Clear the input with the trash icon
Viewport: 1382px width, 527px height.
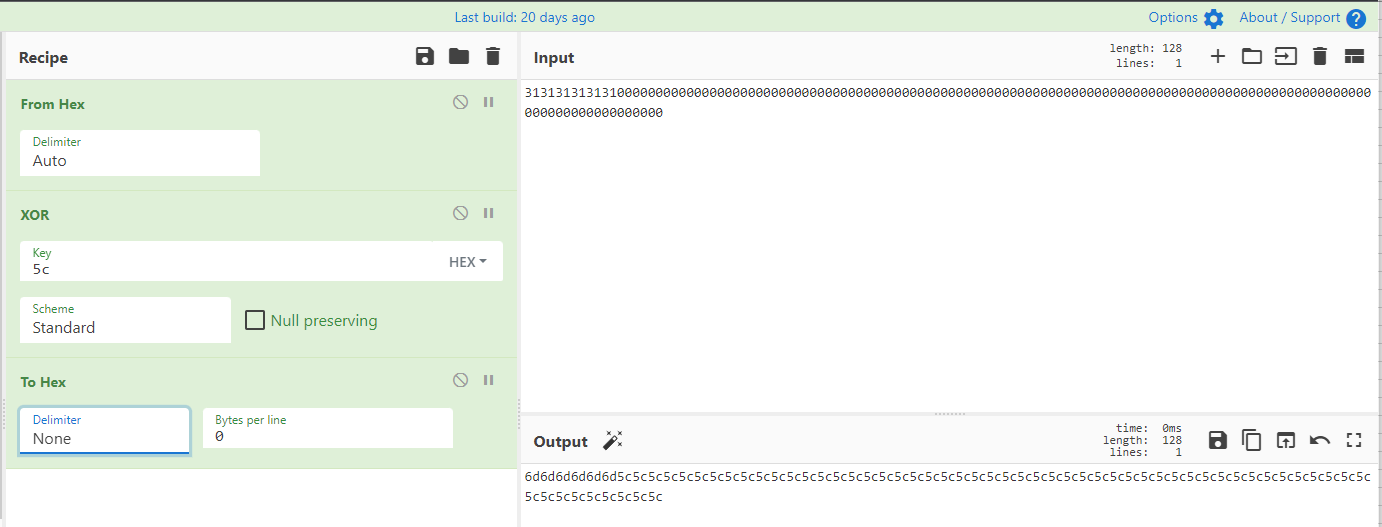point(1320,57)
